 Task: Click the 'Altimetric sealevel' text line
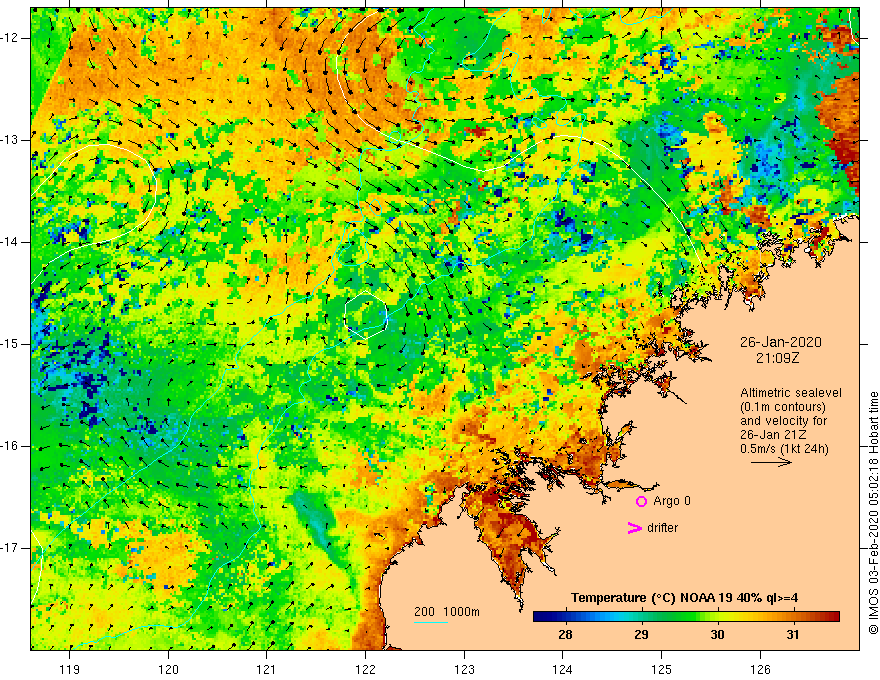click(x=791, y=393)
